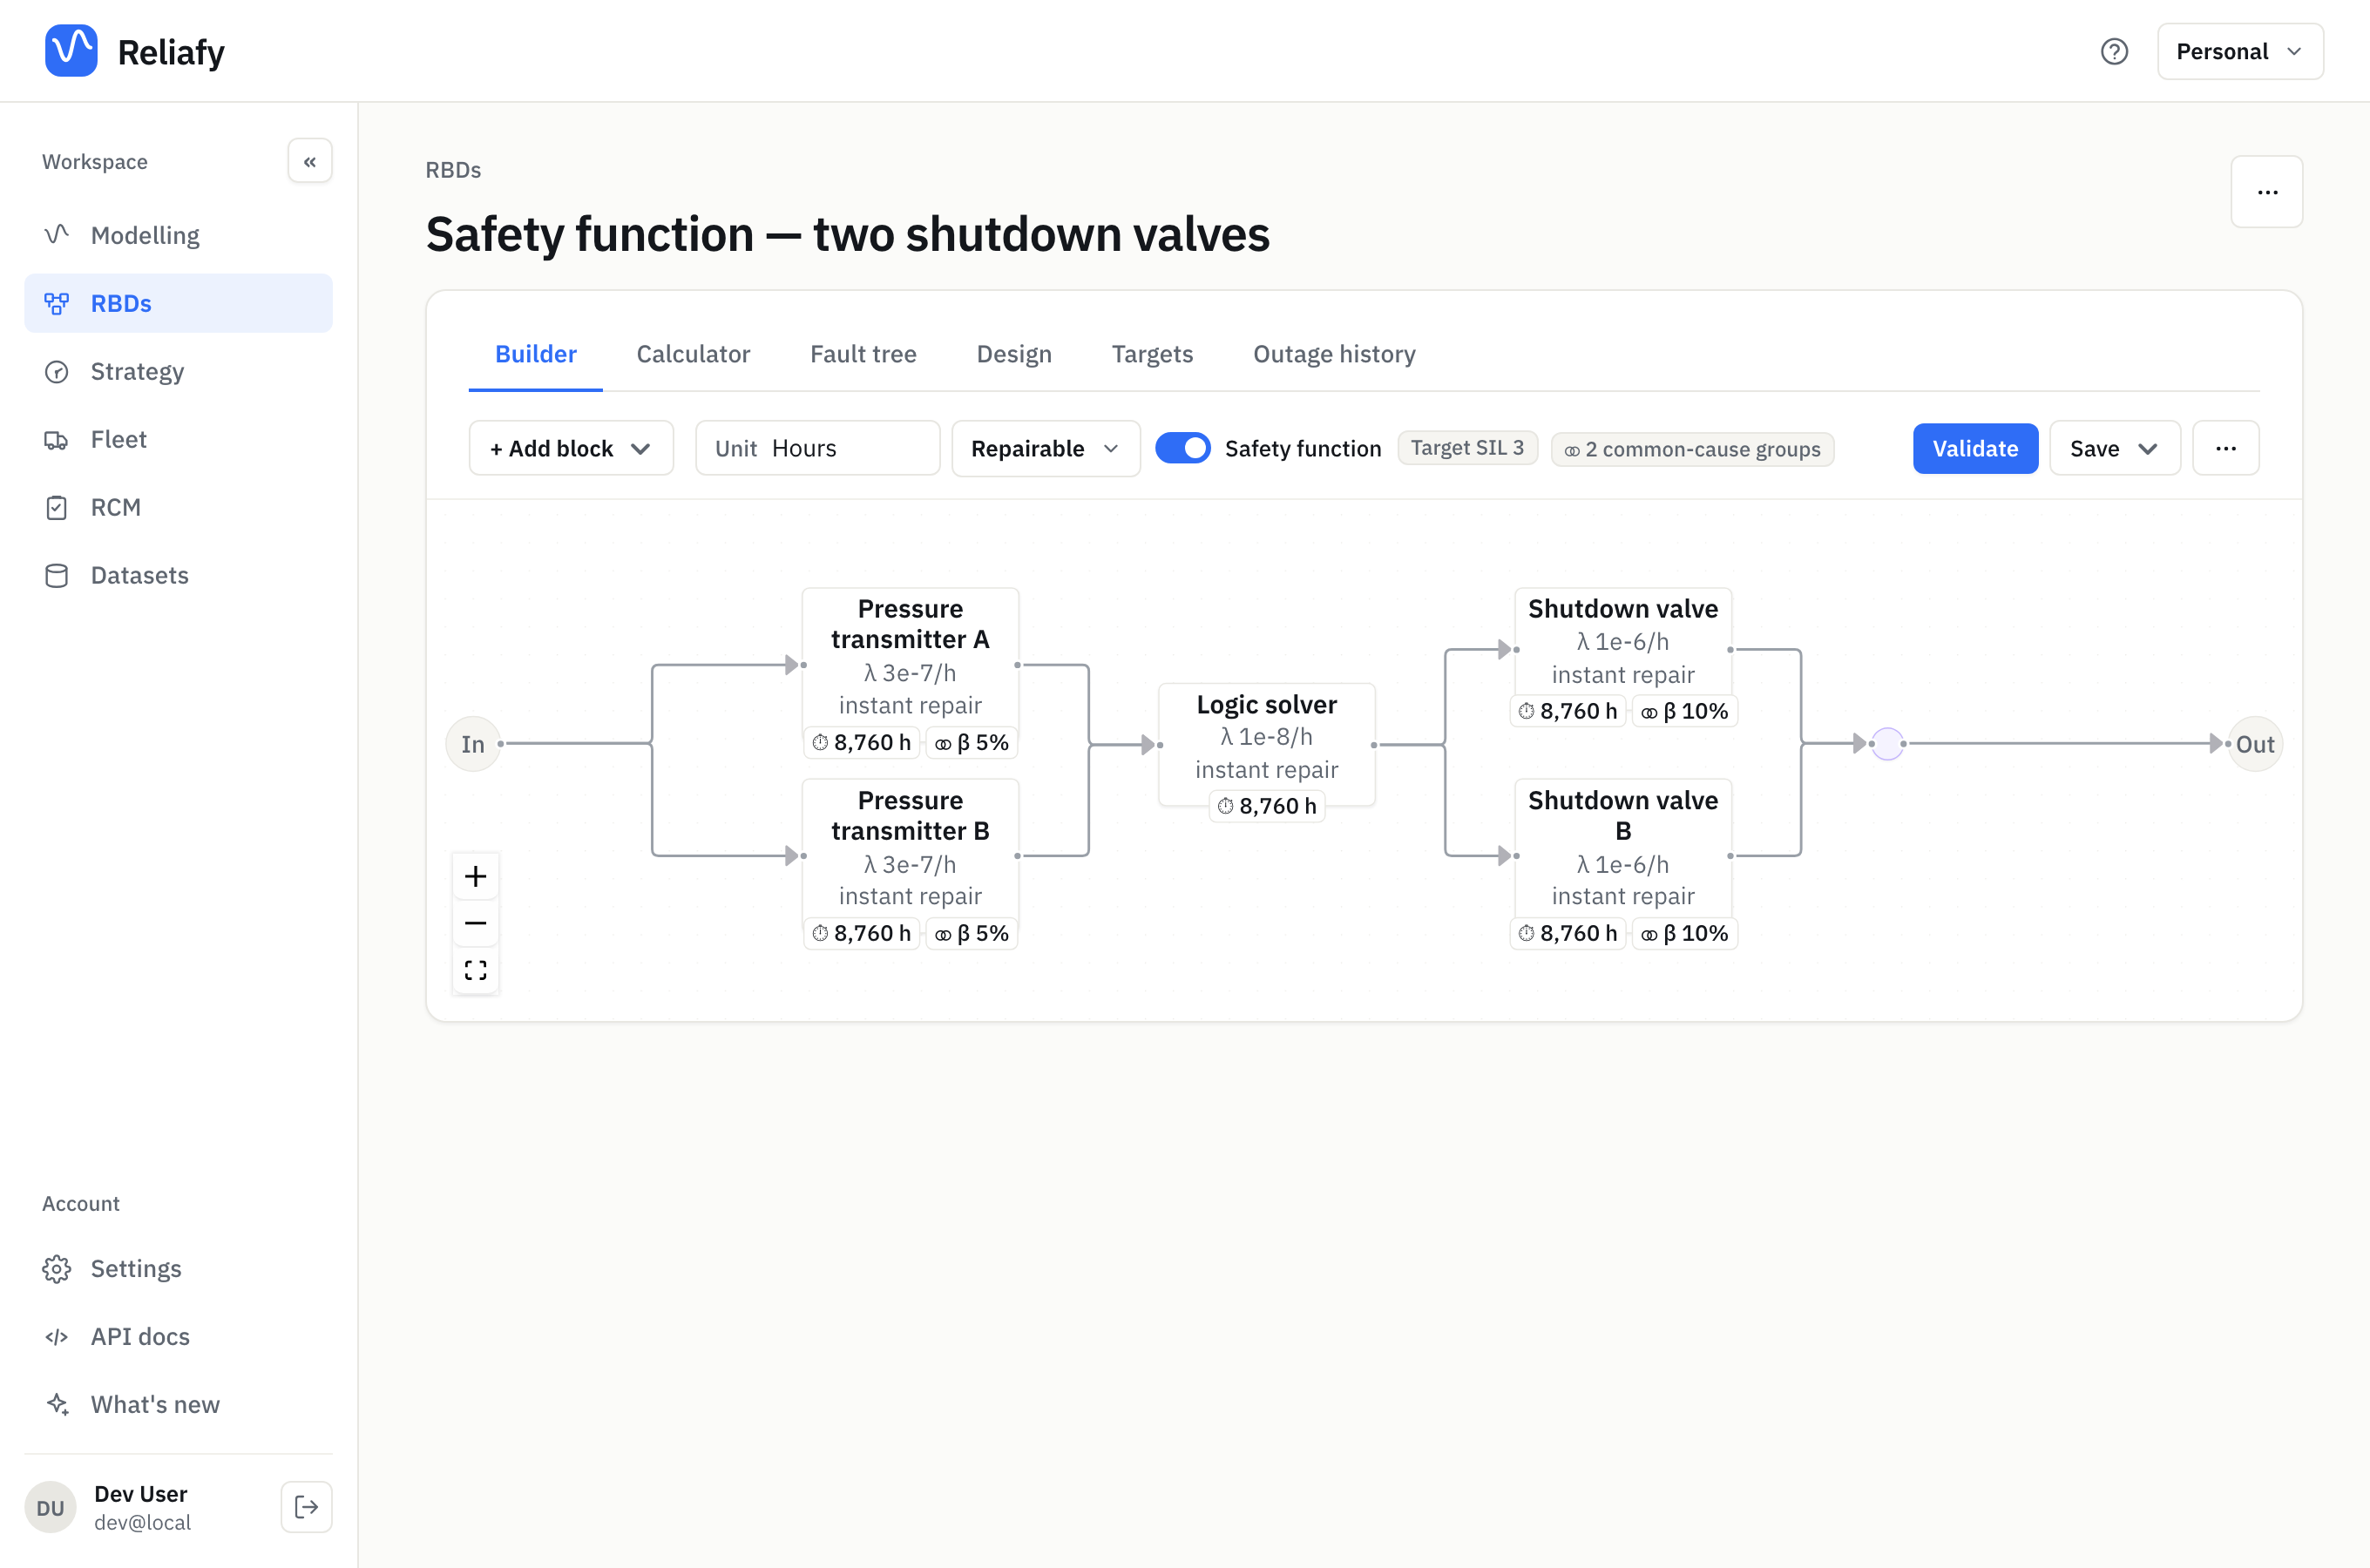Open Modelling in the sidebar
This screenshot has height=1568, width=2370.
[178, 235]
